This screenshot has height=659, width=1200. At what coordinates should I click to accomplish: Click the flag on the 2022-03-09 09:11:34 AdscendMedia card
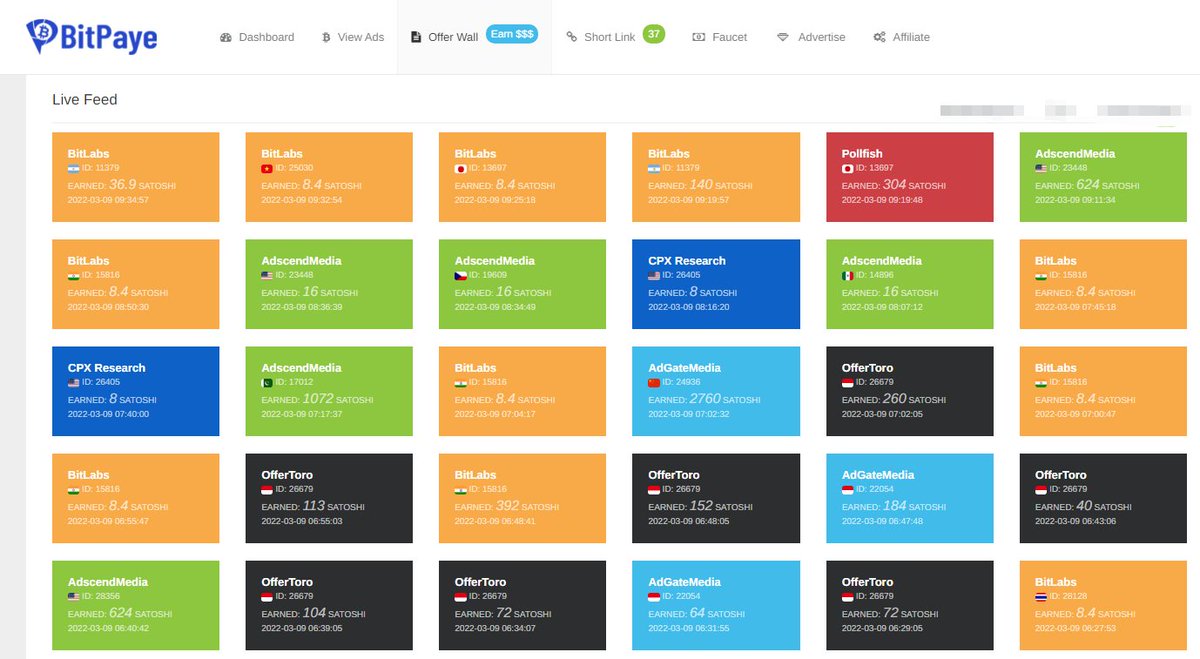[x=1041, y=168]
